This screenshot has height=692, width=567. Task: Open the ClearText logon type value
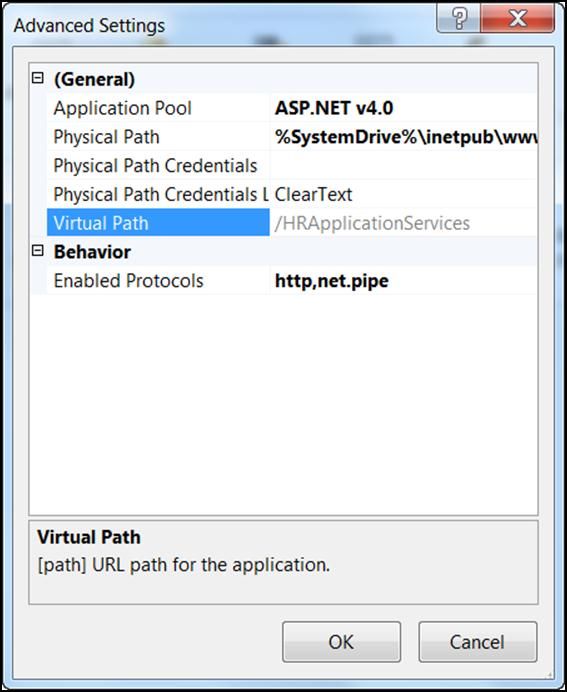403,194
